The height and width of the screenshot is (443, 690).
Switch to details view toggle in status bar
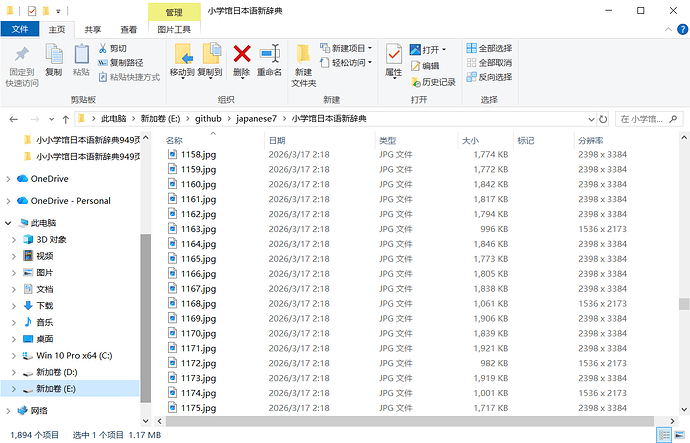click(x=664, y=436)
